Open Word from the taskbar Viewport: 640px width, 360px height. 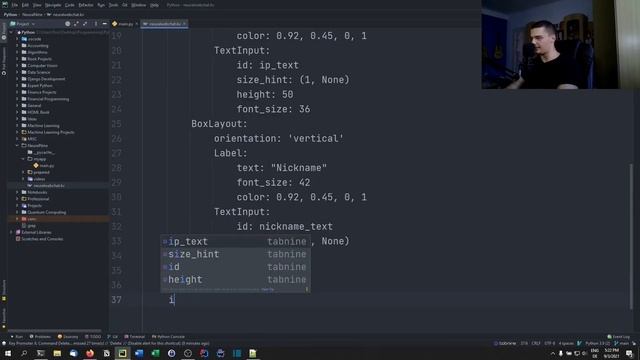pyautogui.click(x=139, y=353)
